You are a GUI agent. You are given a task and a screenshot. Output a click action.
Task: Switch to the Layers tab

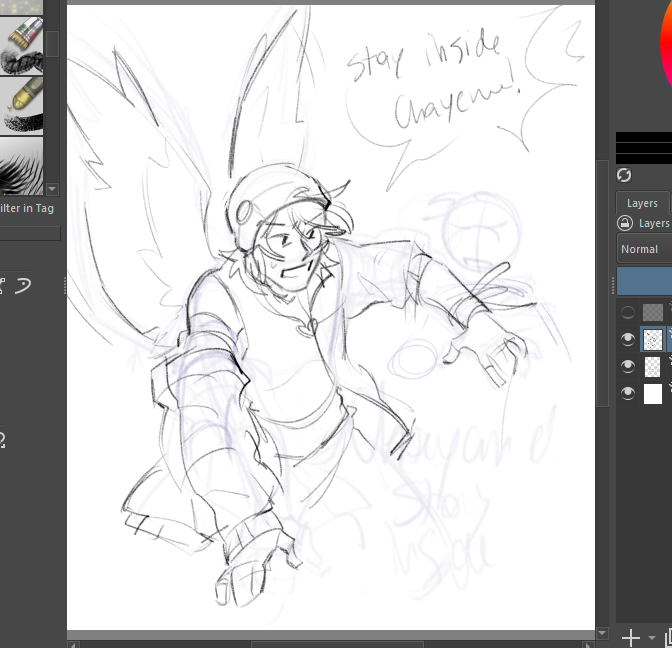point(642,203)
